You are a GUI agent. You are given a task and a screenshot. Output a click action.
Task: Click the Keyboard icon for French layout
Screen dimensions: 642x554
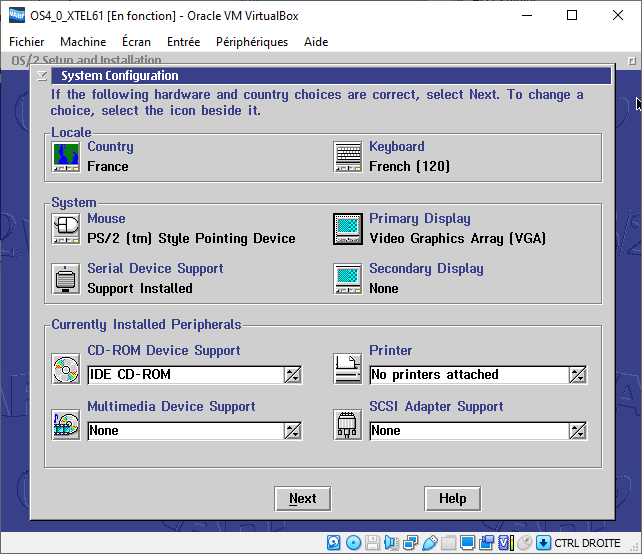[x=347, y=157]
